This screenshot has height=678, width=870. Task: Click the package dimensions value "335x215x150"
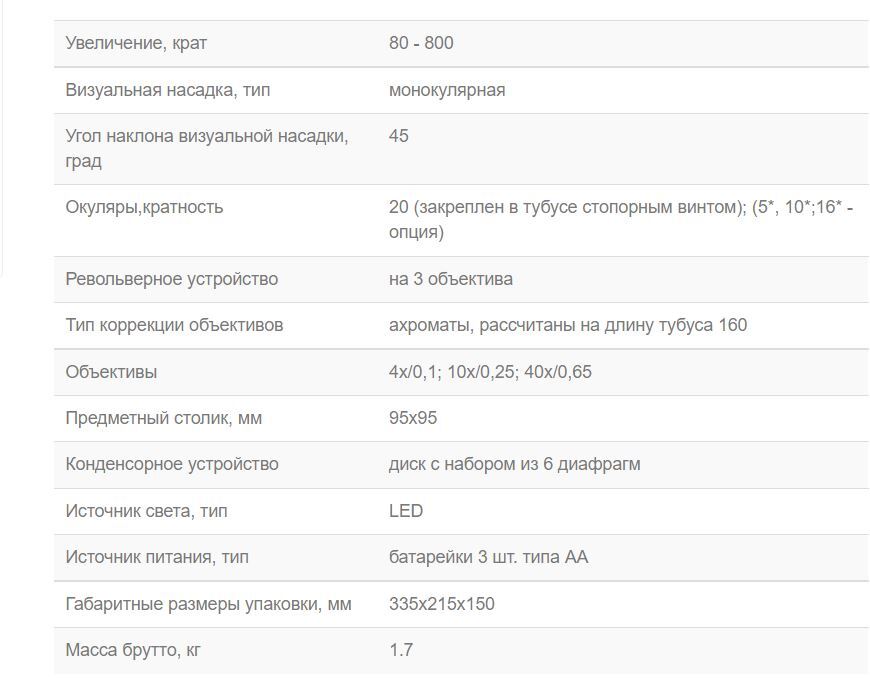tap(442, 604)
